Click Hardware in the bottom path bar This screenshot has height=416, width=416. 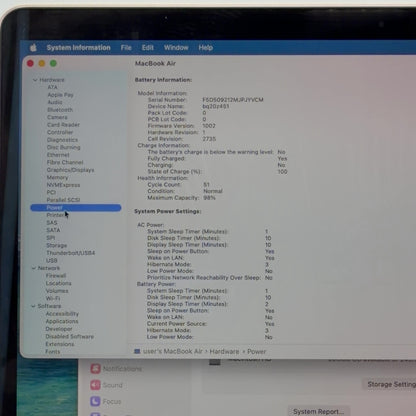point(224,351)
